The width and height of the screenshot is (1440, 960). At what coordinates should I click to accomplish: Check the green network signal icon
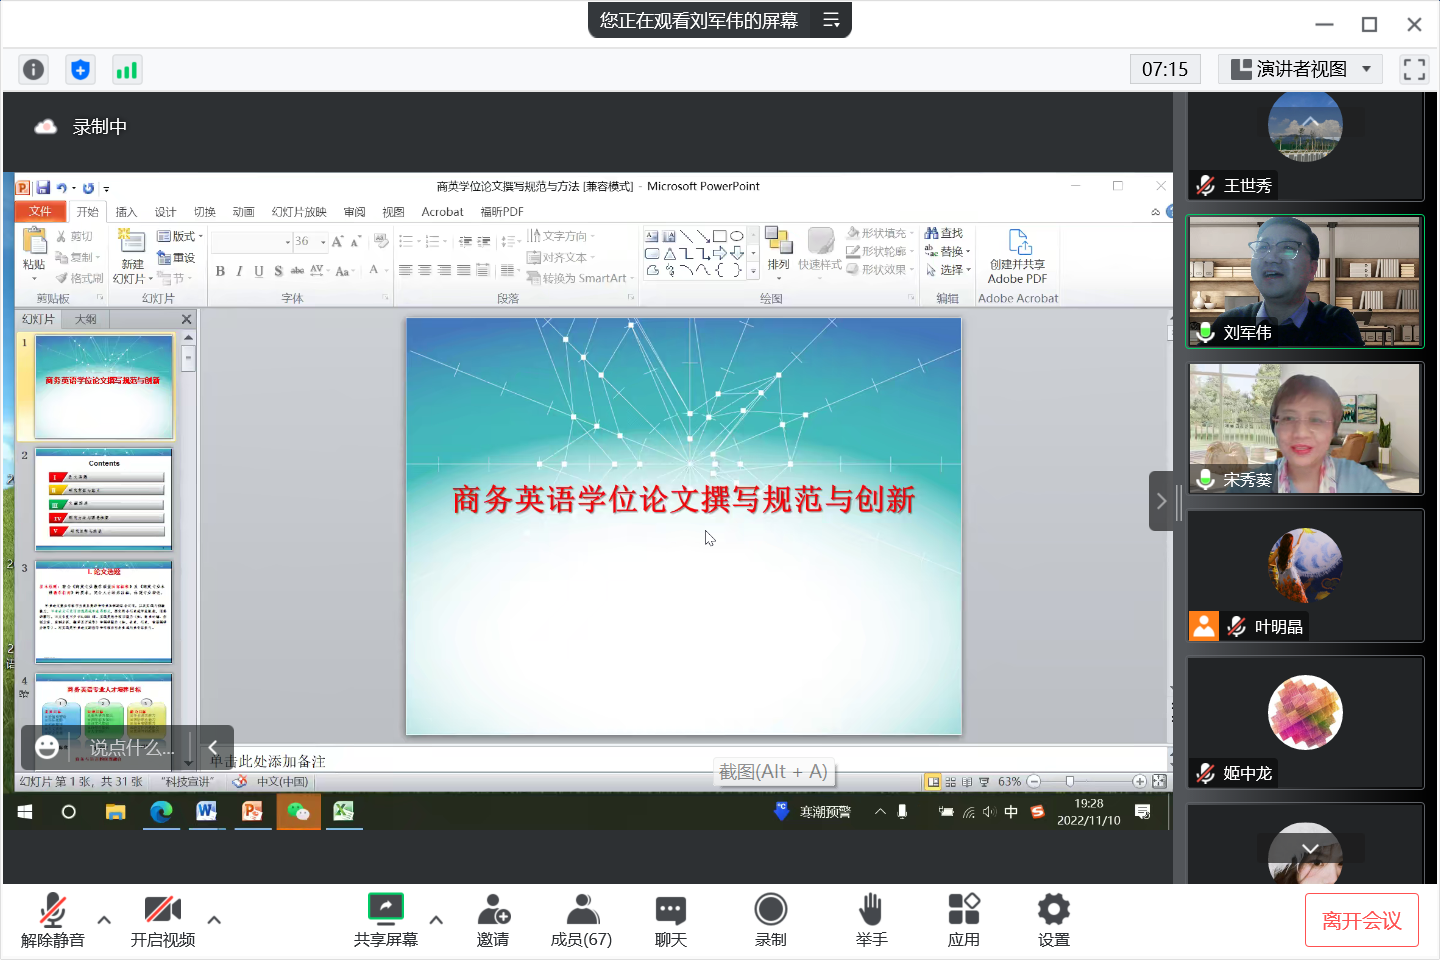[x=126, y=69]
